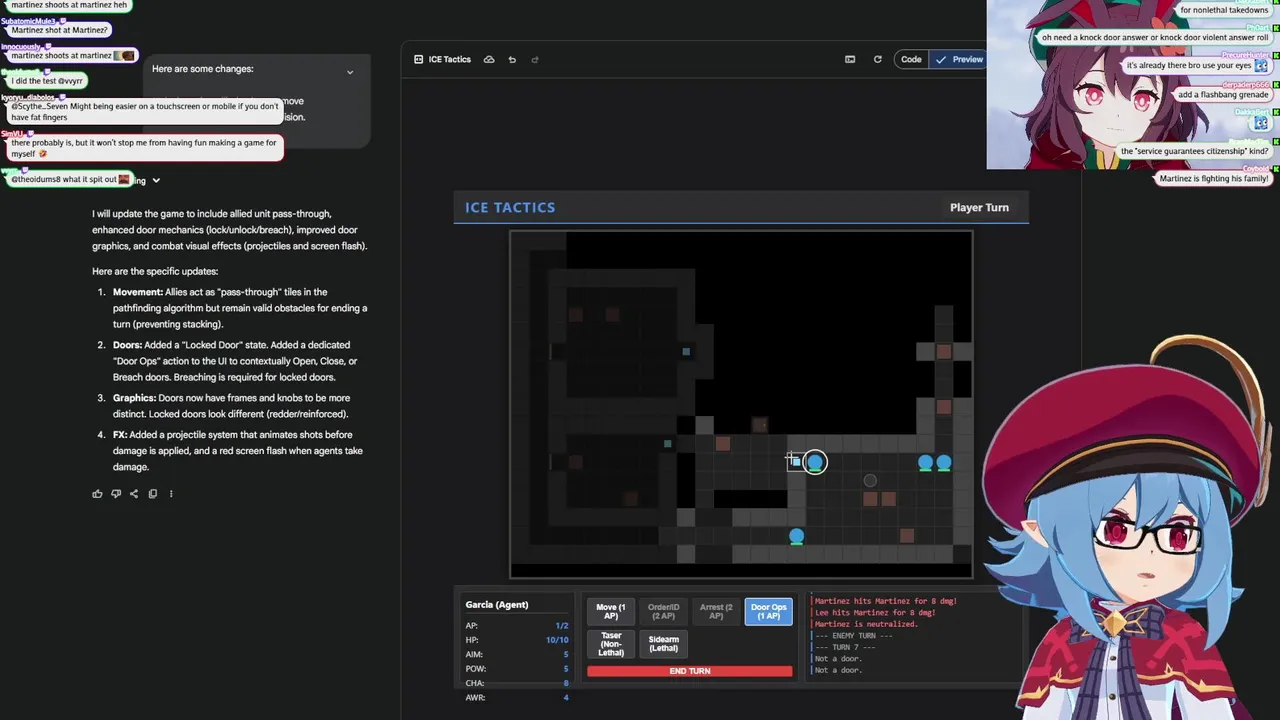Click the cloud save icon
The height and width of the screenshot is (720, 1280).
point(489,59)
